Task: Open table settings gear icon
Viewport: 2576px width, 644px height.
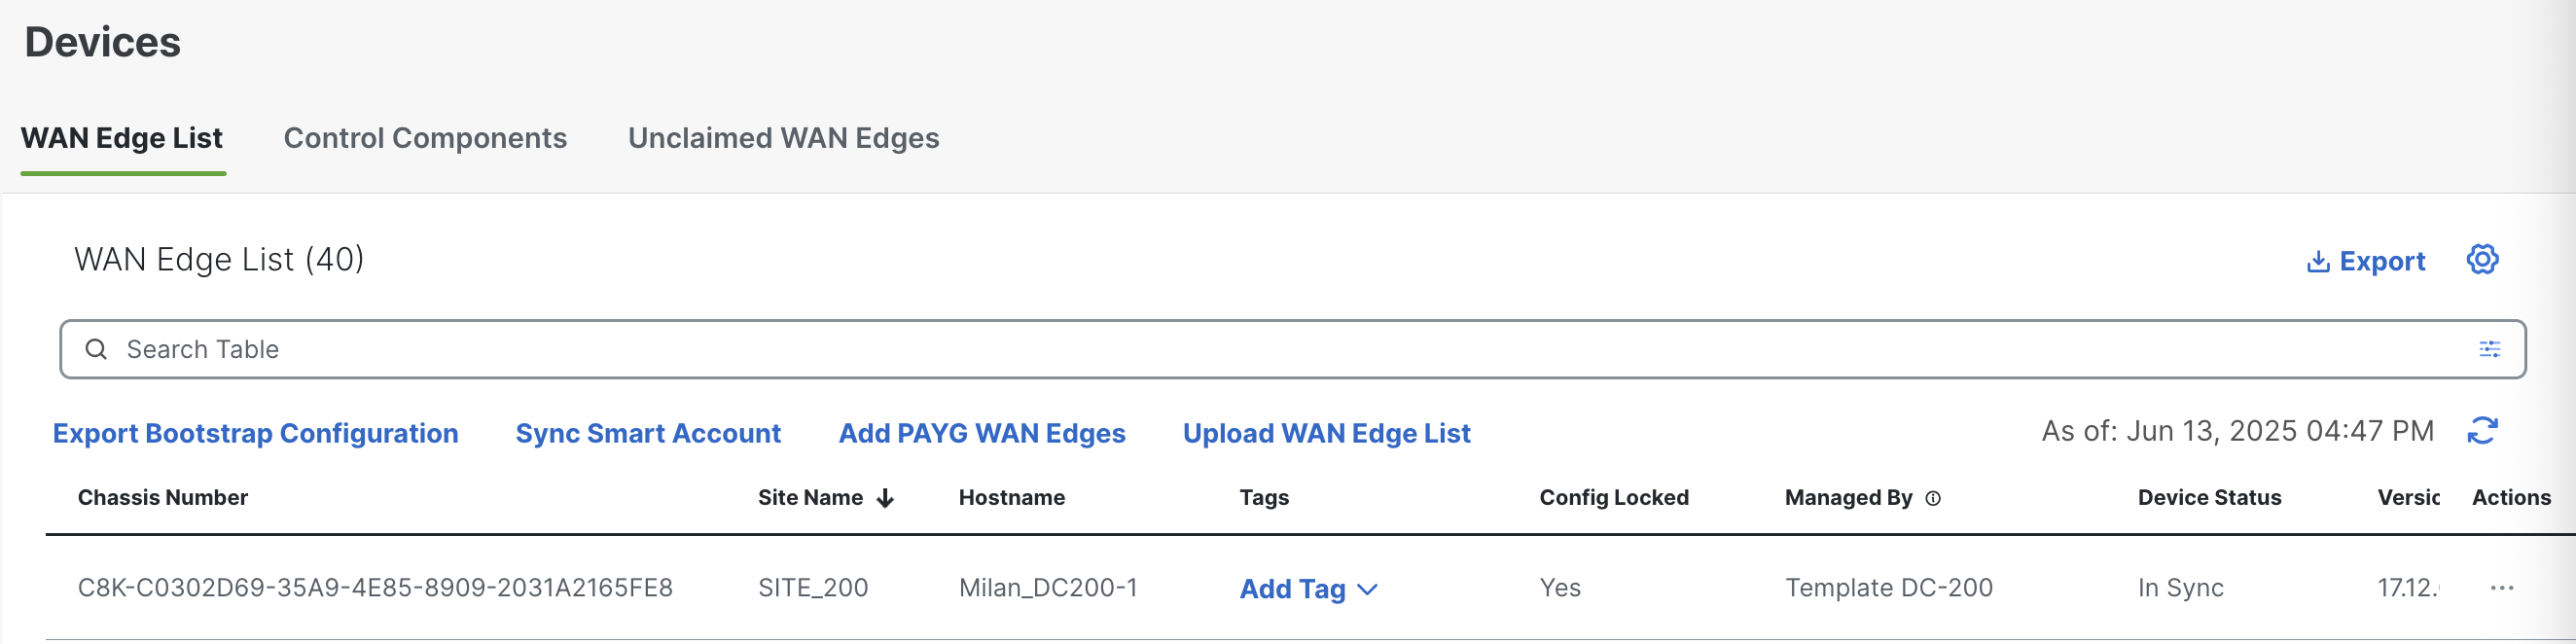Action: [x=2482, y=260]
